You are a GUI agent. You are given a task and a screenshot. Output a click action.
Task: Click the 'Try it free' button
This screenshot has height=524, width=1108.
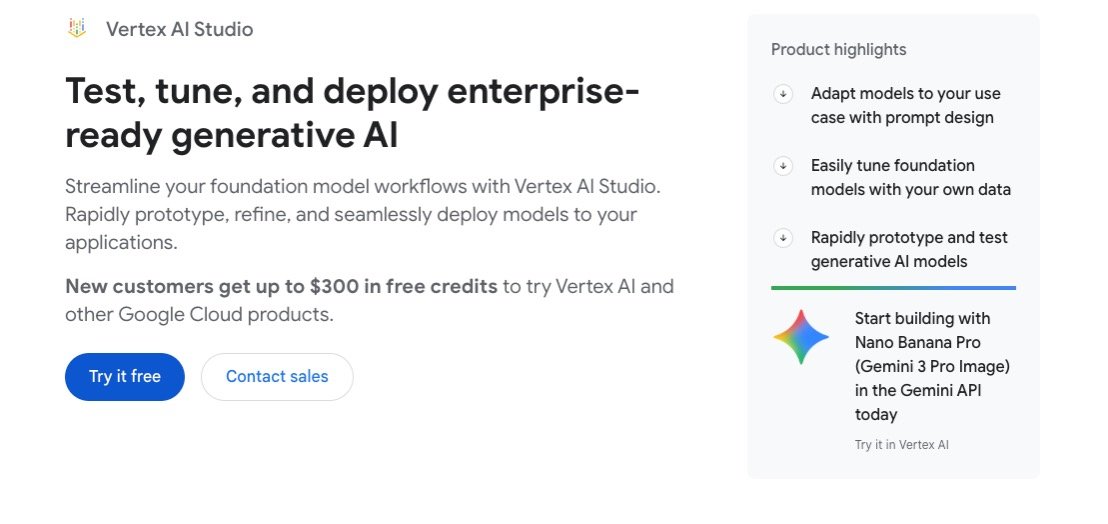click(125, 376)
